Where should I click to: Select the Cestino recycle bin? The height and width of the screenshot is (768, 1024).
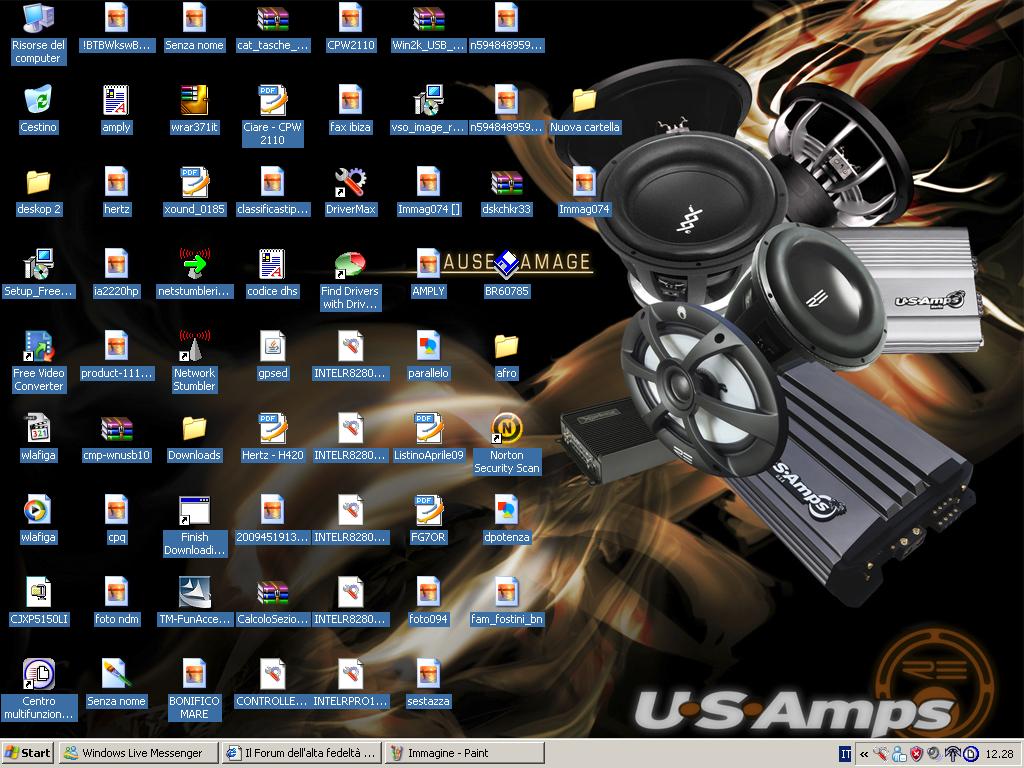pyautogui.click(x=38, y=109)
